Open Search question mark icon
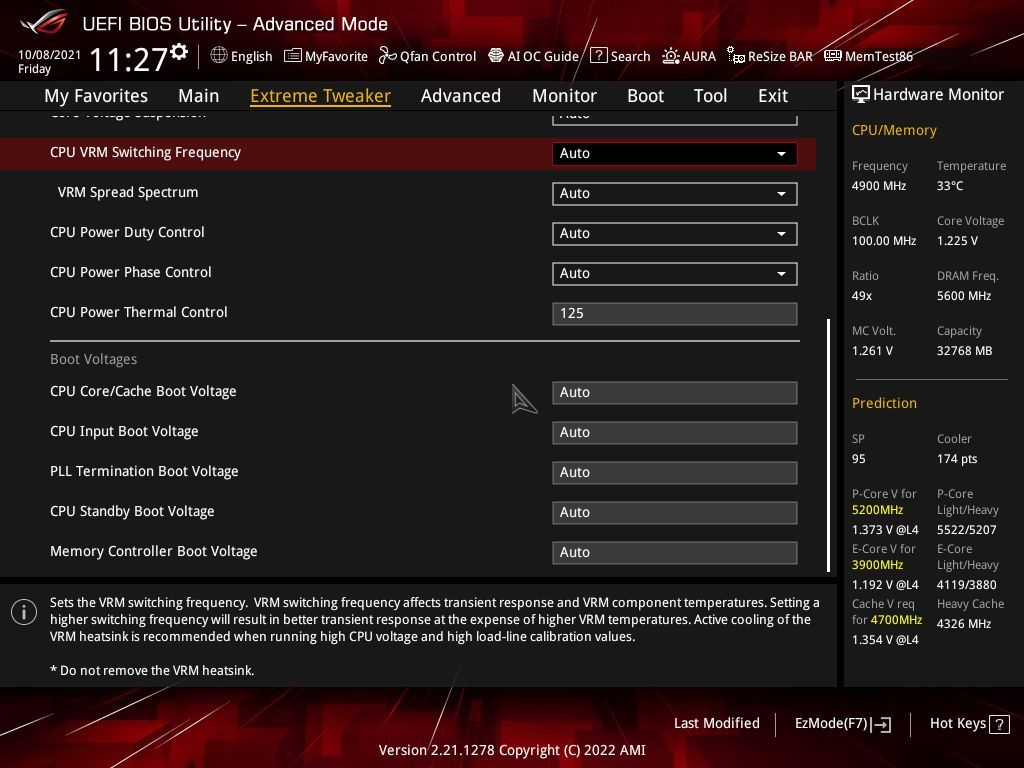Viewport: 1024px width, 768px height. pos(598,56)
